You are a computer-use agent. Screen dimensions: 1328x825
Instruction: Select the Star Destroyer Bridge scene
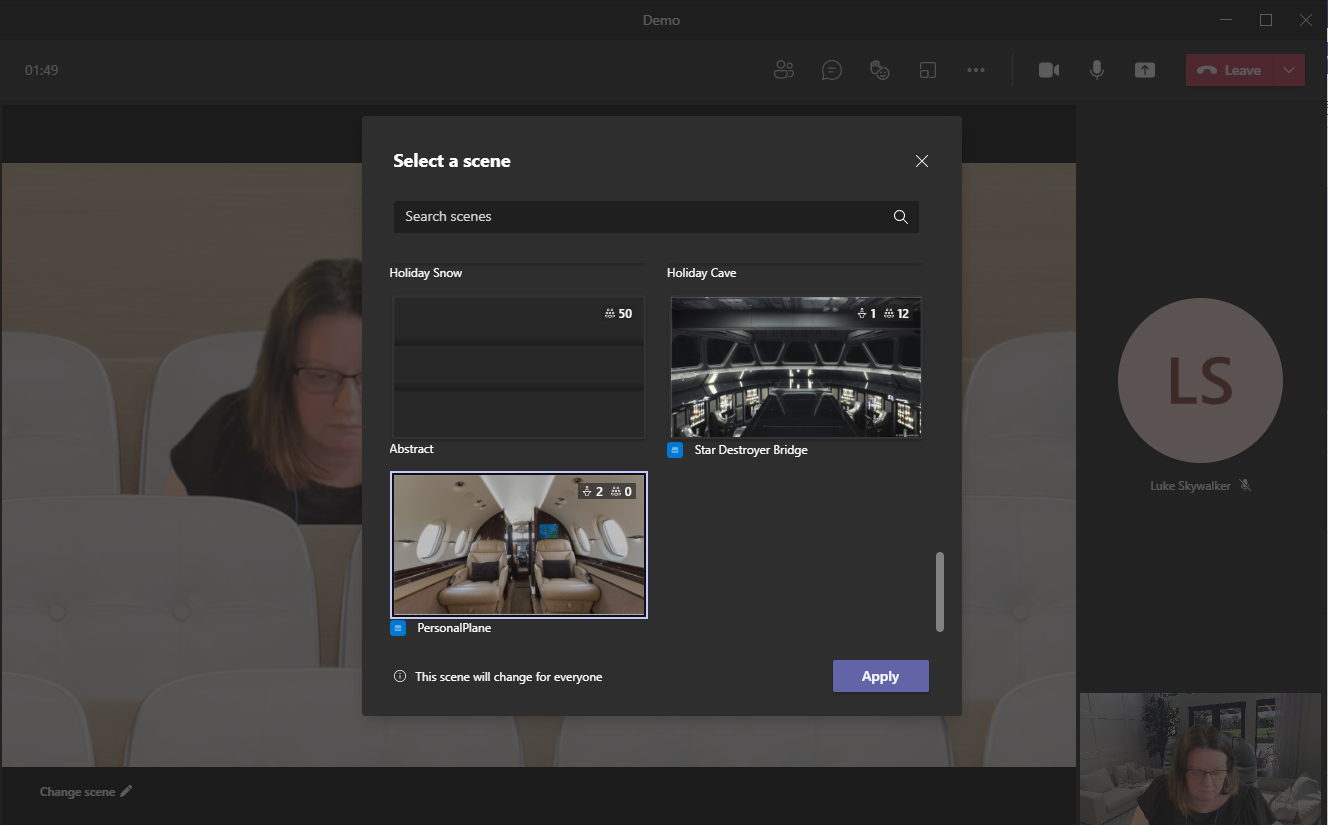[796, 368]
